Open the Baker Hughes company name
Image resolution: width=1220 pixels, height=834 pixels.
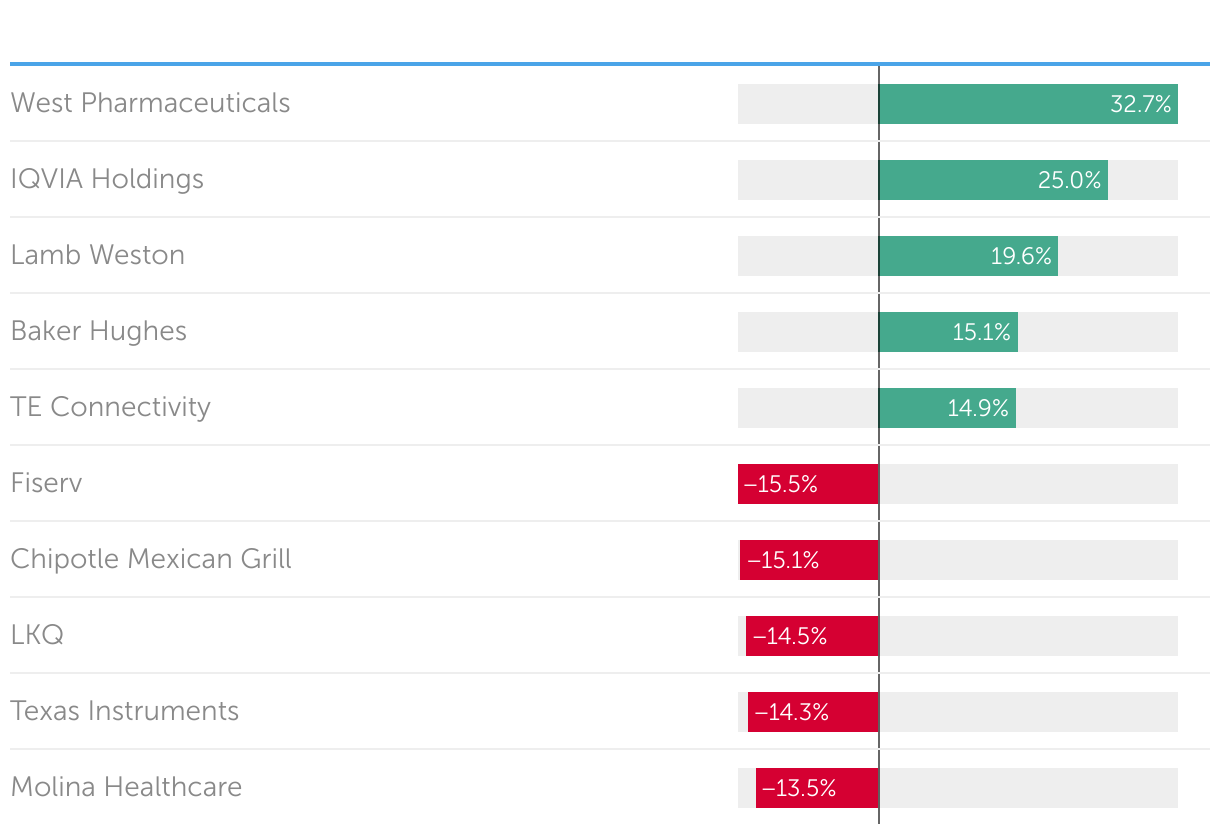tap(99, 331)
